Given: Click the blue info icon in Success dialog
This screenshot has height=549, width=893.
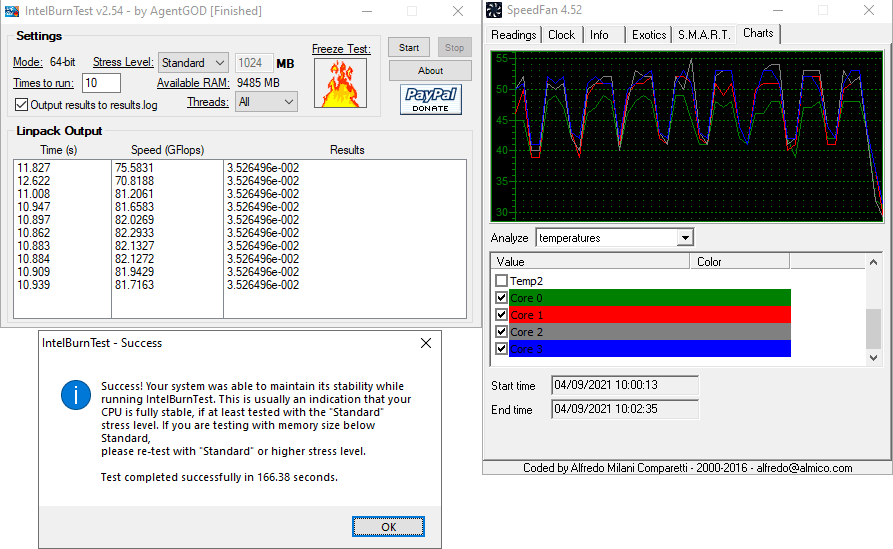Looking at the screenshot, I should (x=76, y=395).
